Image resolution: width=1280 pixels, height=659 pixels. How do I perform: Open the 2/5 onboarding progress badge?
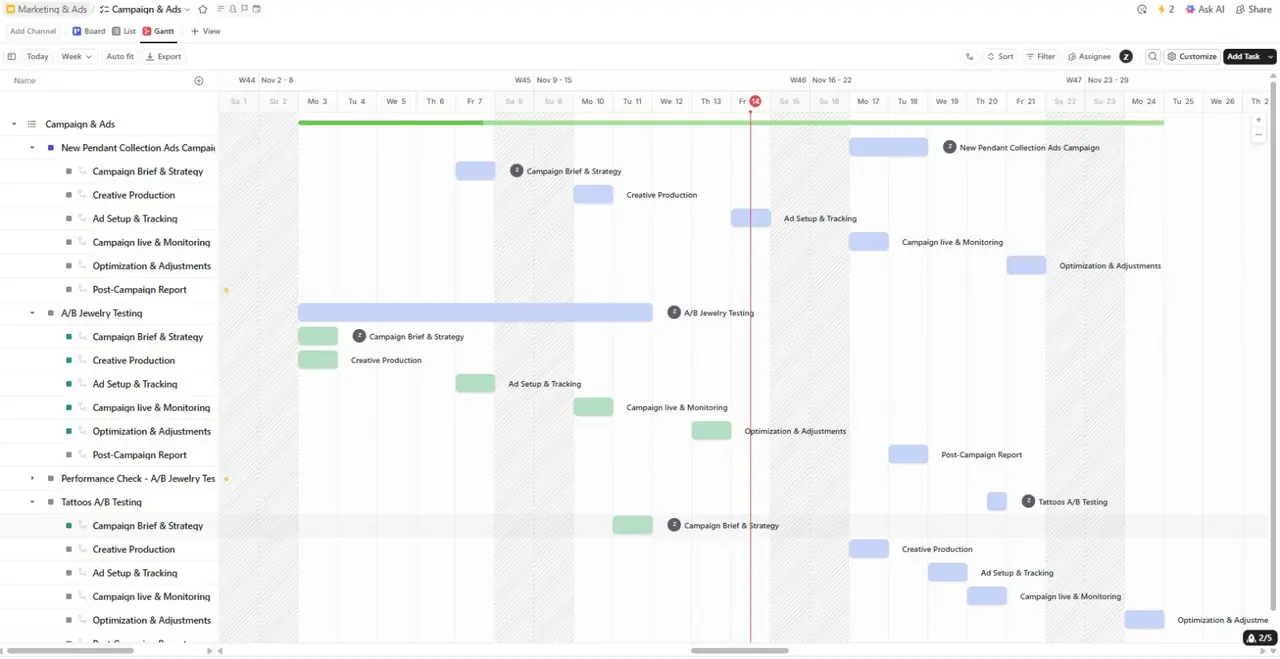1260,638
